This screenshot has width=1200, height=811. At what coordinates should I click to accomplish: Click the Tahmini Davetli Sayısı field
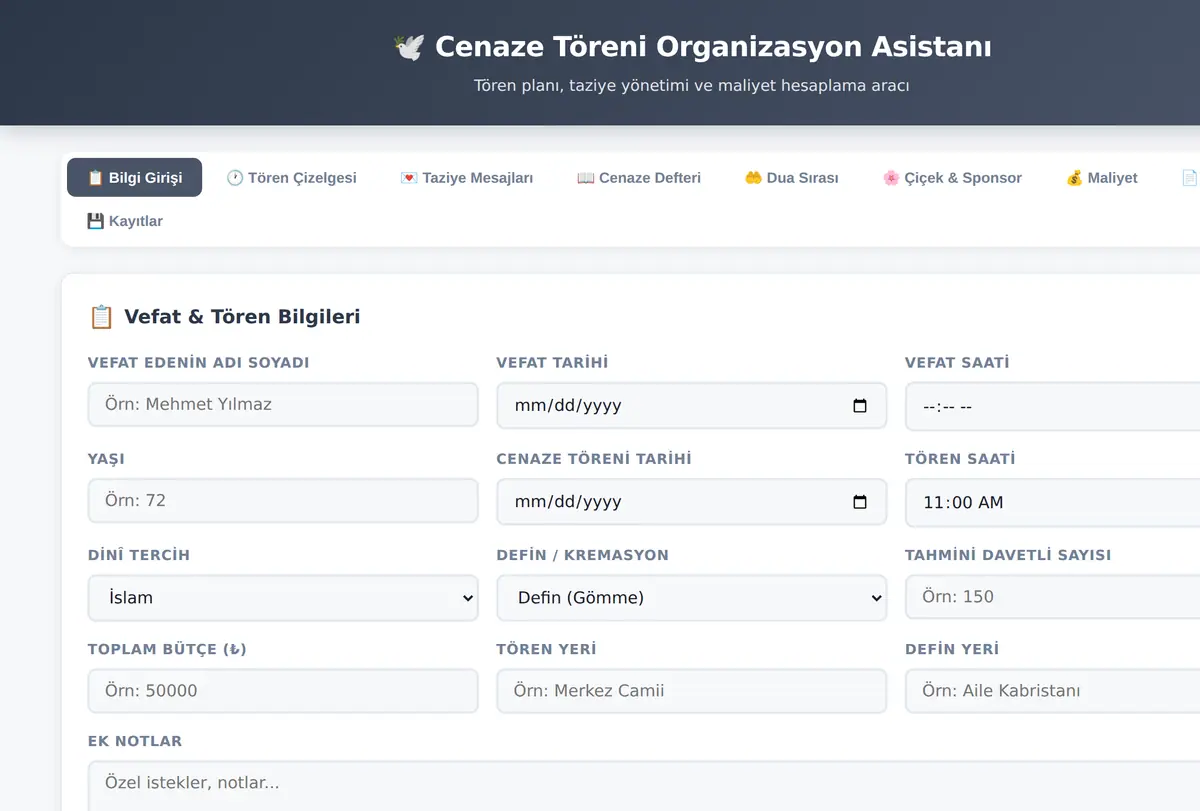[x=1052, y=596]
